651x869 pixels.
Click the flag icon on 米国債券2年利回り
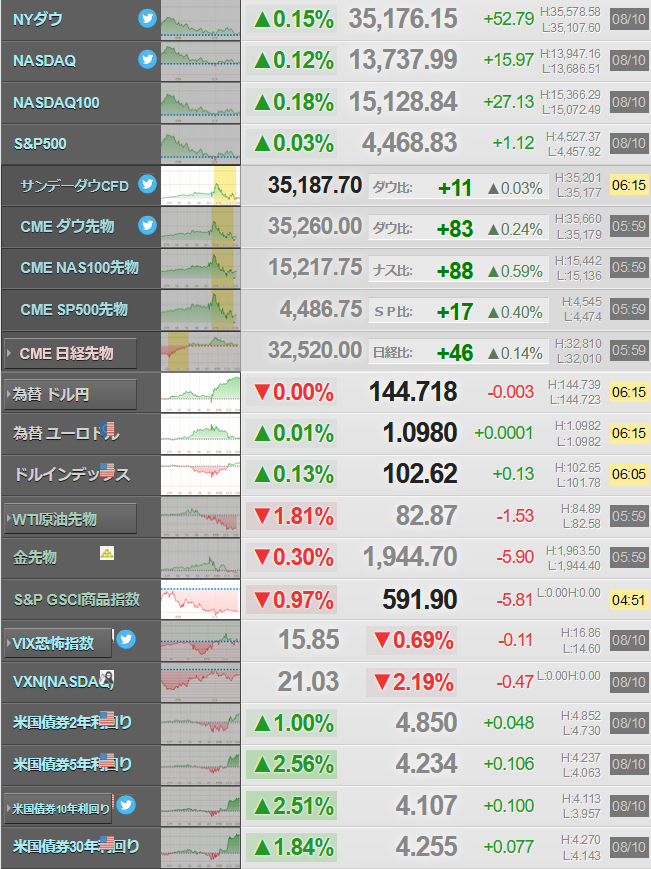(x=107, y=719)
